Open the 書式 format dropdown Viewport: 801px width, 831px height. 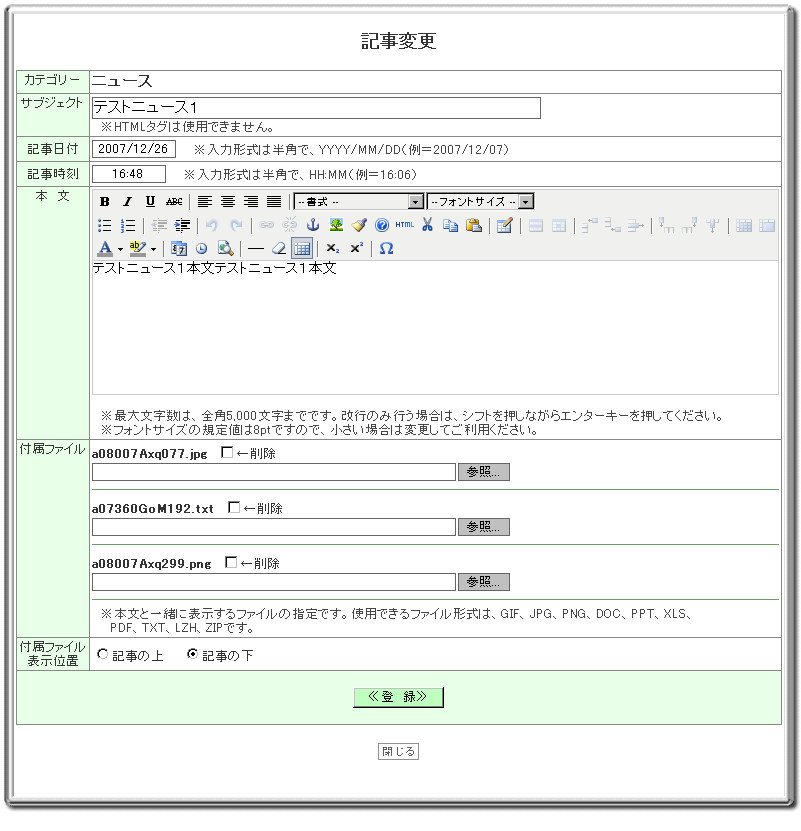point(358,201)
